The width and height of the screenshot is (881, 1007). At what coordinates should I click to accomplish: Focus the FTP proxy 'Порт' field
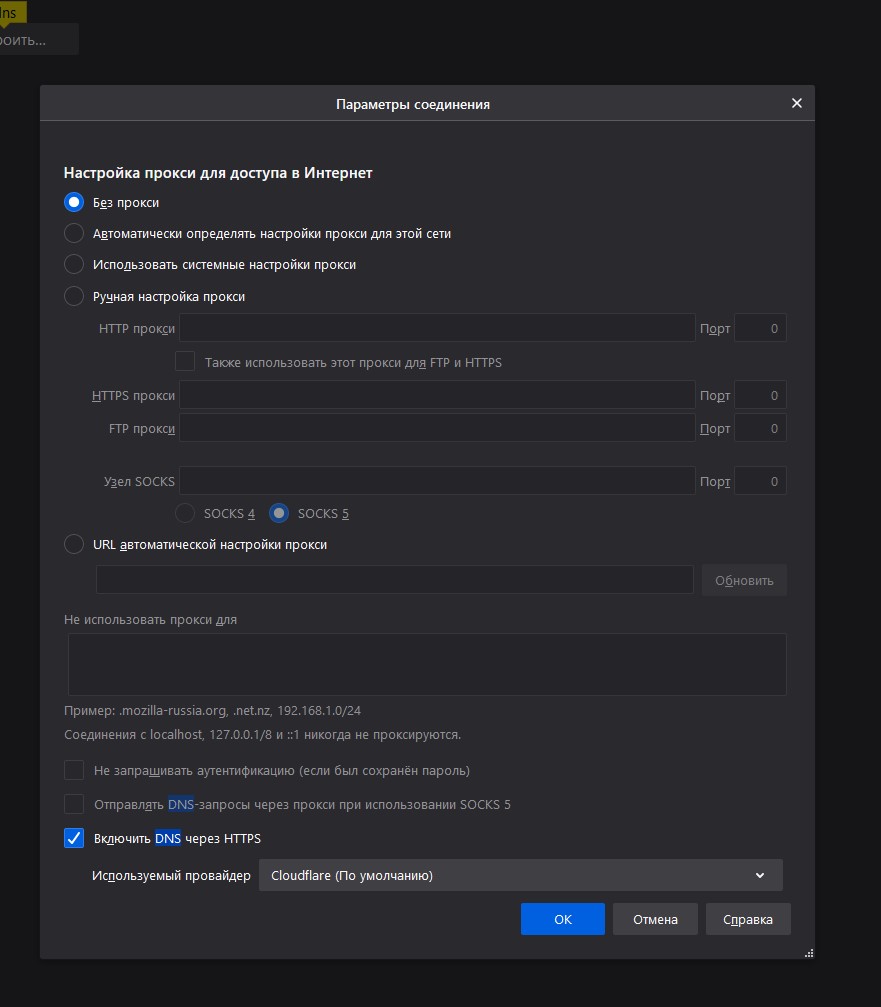760,428
